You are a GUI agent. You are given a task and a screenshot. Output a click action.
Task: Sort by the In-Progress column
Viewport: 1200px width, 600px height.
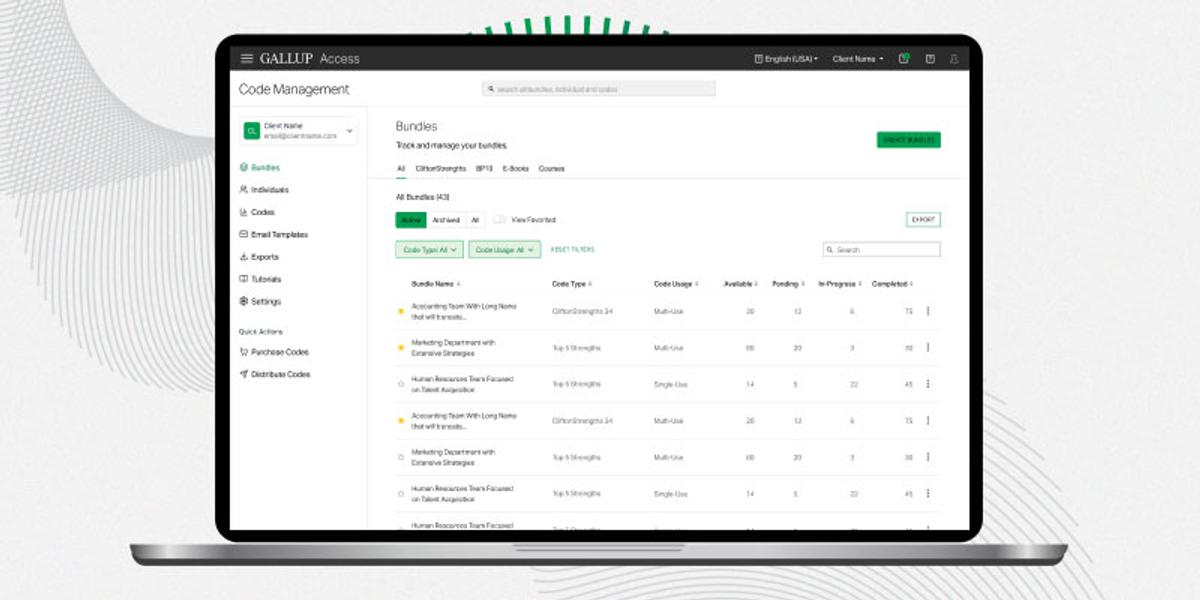tap(839, 284)
